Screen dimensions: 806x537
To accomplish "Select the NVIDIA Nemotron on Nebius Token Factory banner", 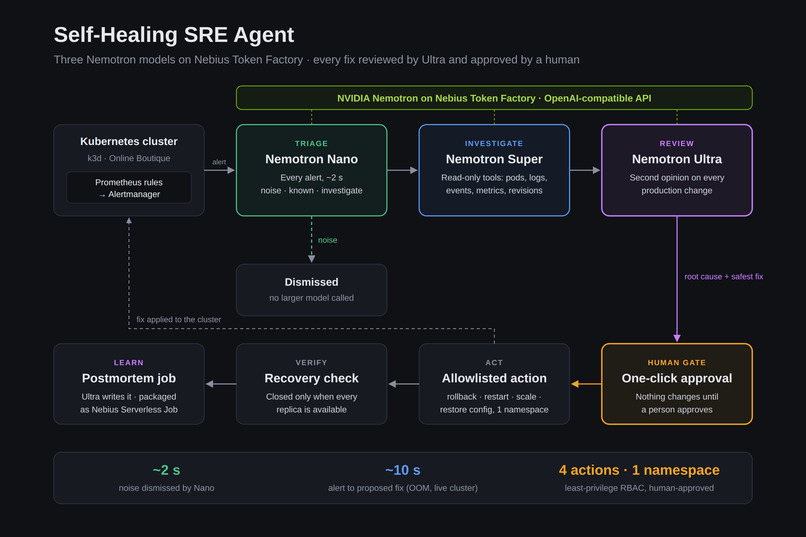I will (x=494, y=98).
